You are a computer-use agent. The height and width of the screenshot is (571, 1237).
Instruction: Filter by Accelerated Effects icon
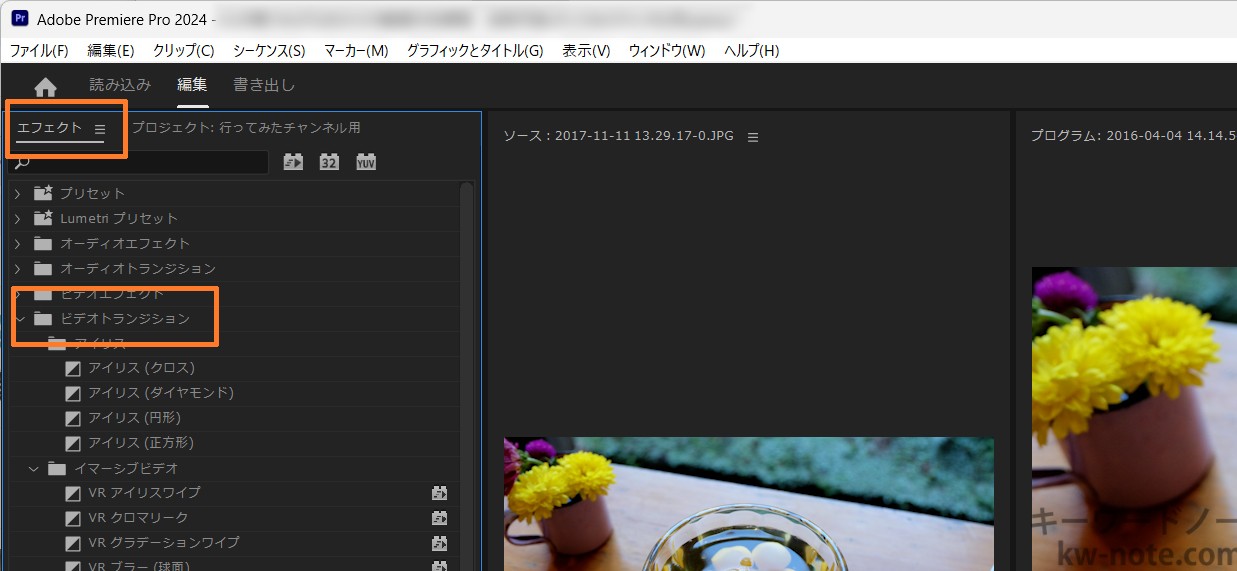[293, 162]
